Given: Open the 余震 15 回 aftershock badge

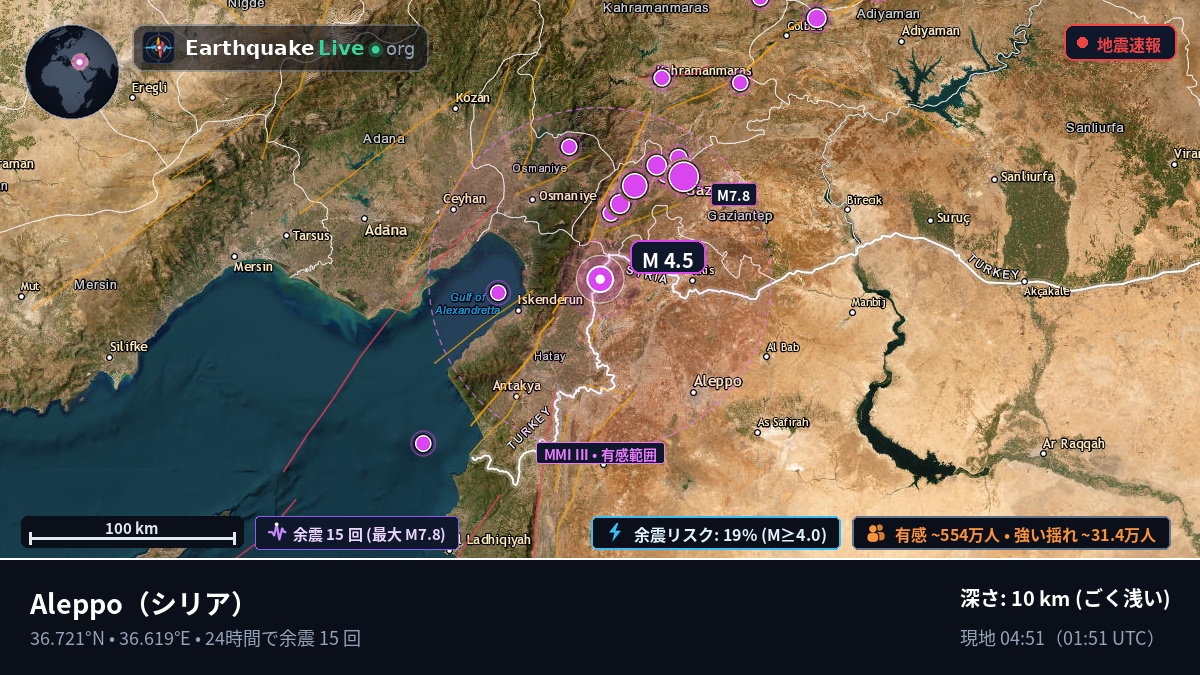Looking at the screenshot, I should [357, 533].
